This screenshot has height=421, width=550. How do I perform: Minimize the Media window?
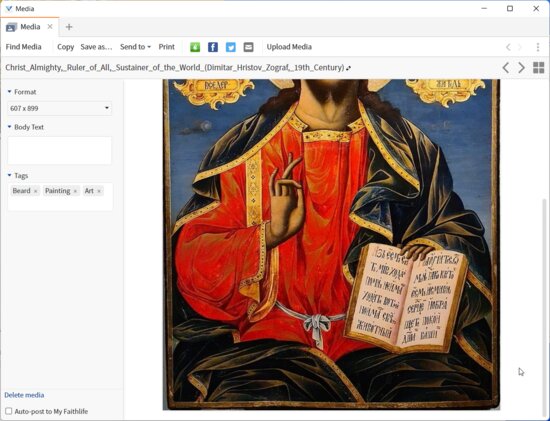coord(484,8)
